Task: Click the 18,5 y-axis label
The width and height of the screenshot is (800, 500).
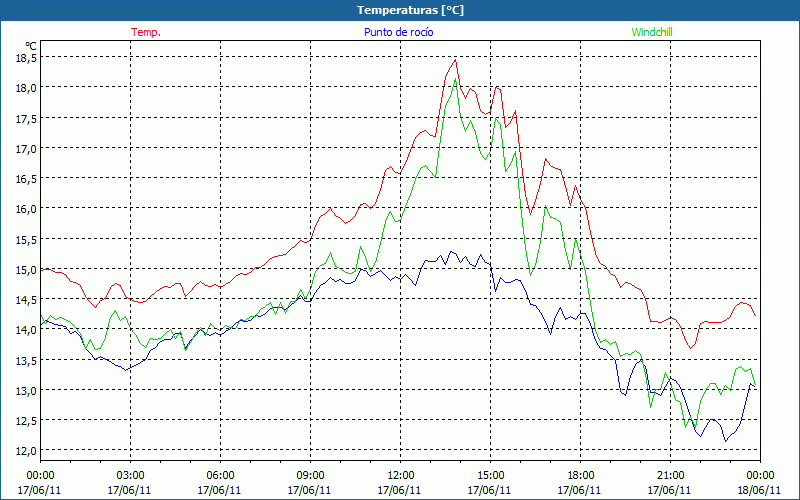Action: pos(26,58)
